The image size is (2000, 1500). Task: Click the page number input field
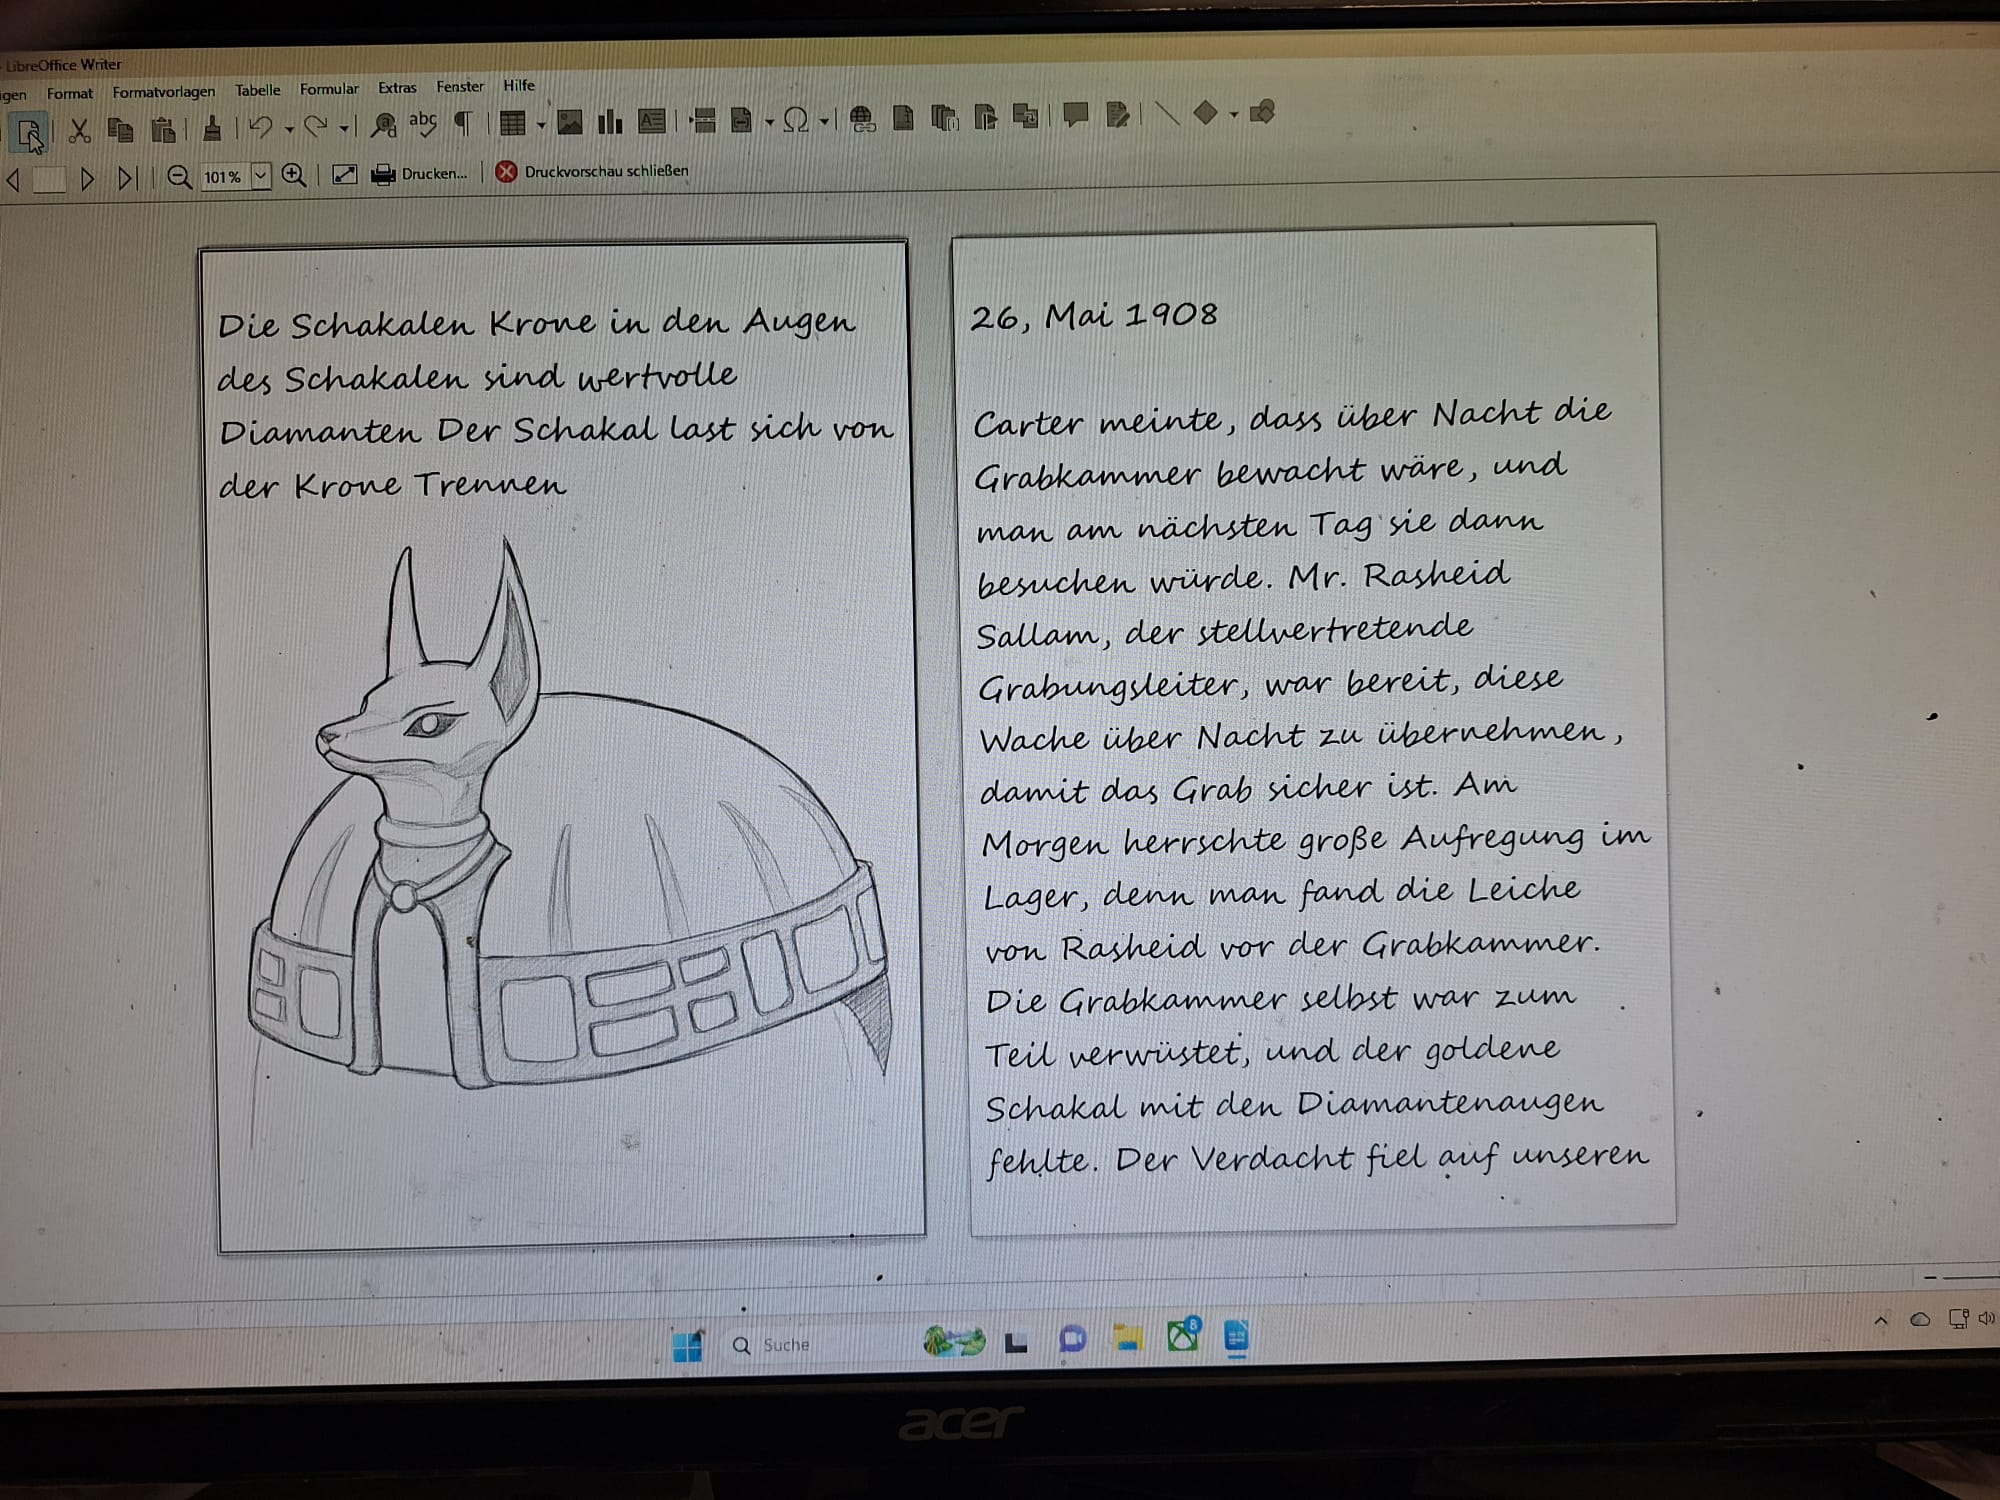point(48,180)
